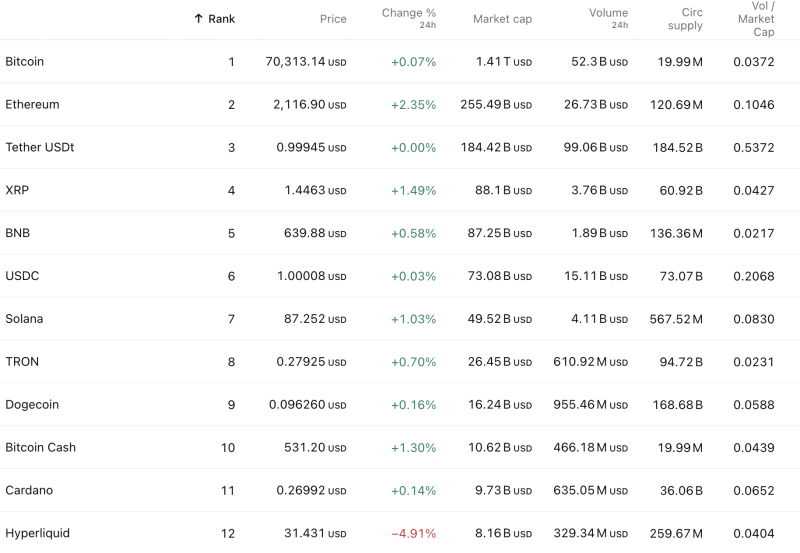
Task: Click Solana's +1.03% change value
Action: 413,319
